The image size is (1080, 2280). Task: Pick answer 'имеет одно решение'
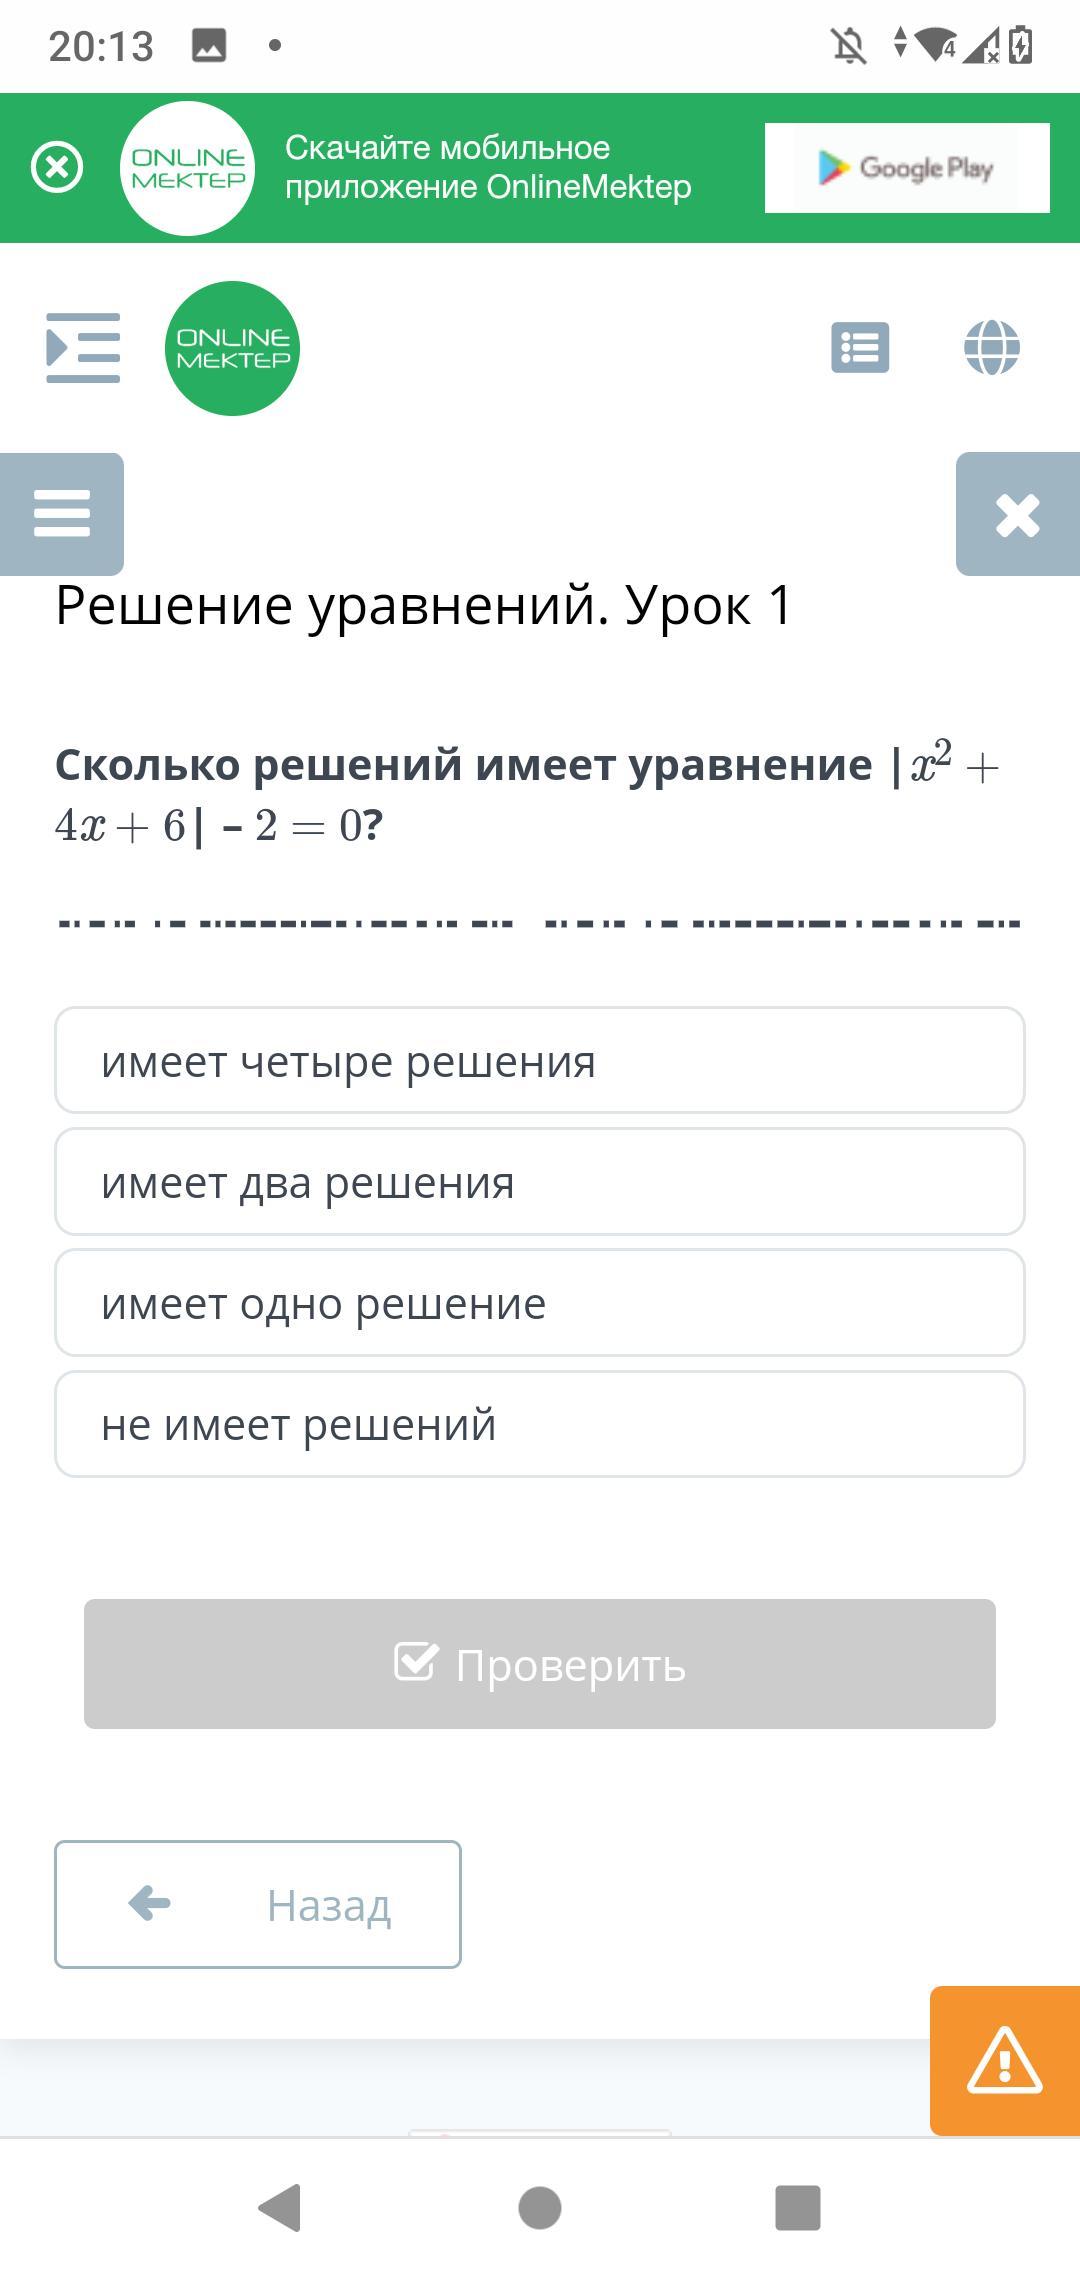(540, 1303)
